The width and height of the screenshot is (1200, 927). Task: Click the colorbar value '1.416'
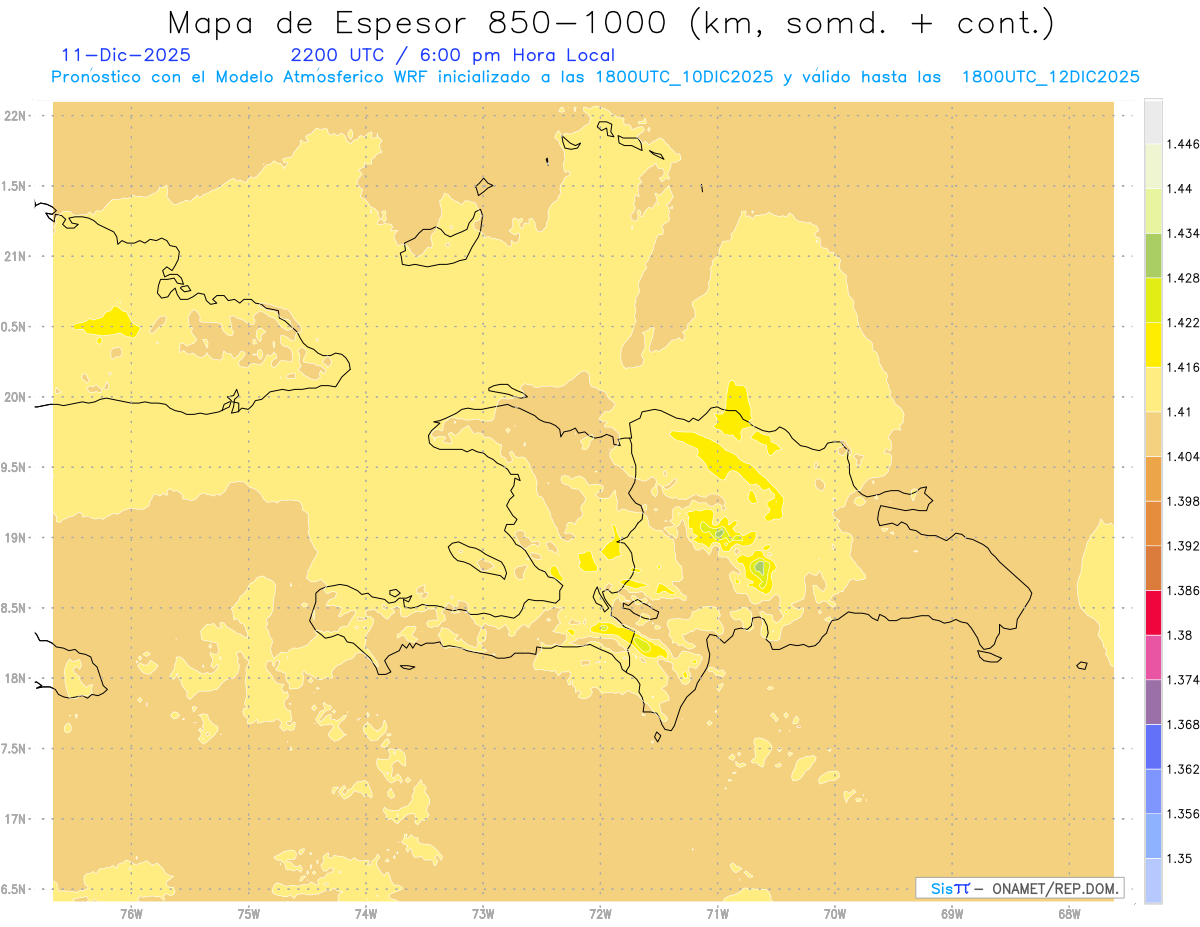(1184, 367)
